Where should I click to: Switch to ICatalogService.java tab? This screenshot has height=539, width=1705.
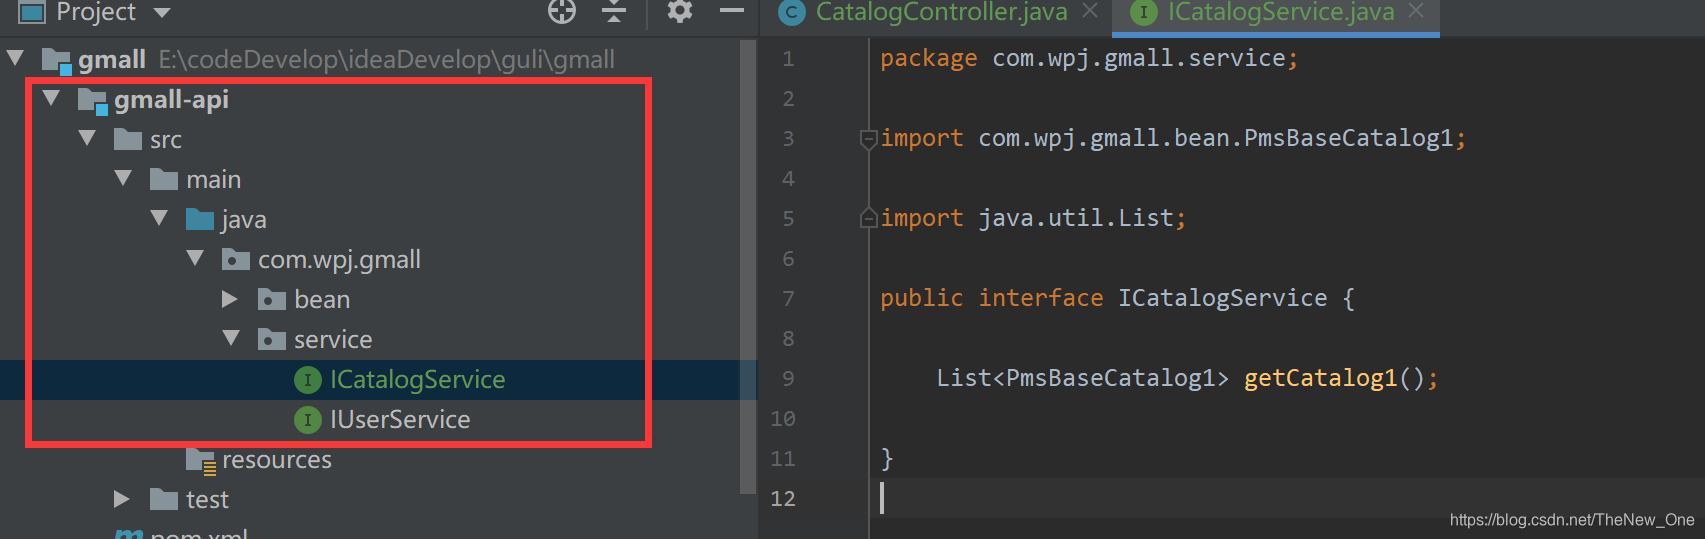[1281, 12]
